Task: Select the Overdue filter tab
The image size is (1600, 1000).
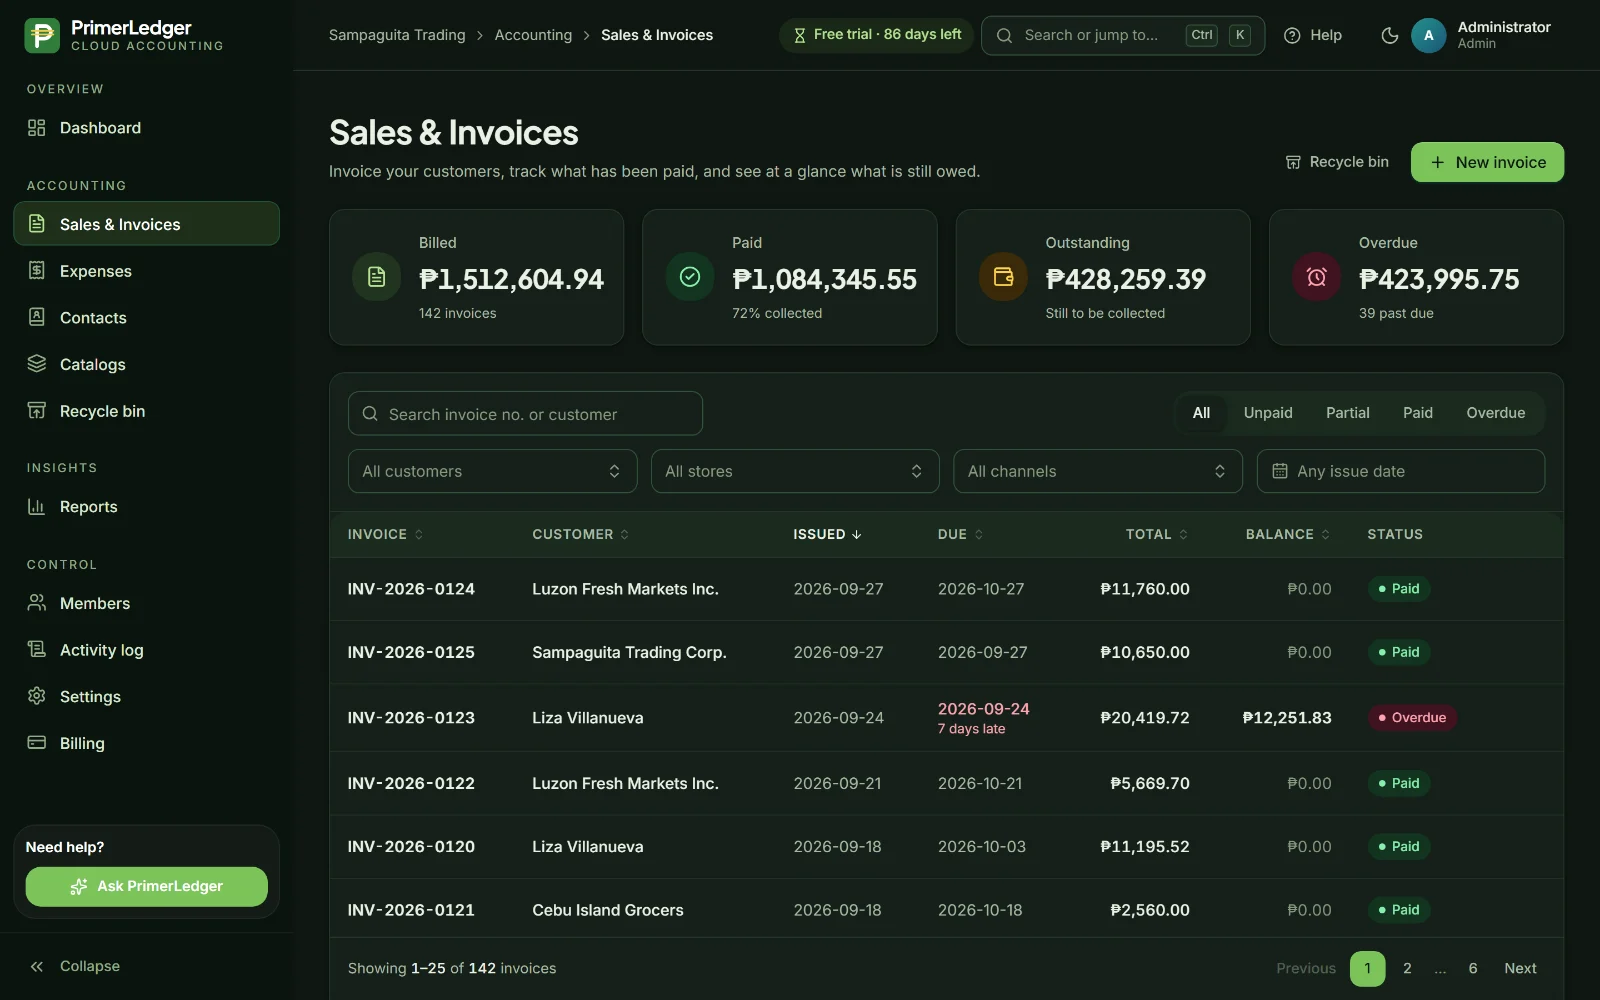Action: pyautogui.click(x=1495, y=413)
